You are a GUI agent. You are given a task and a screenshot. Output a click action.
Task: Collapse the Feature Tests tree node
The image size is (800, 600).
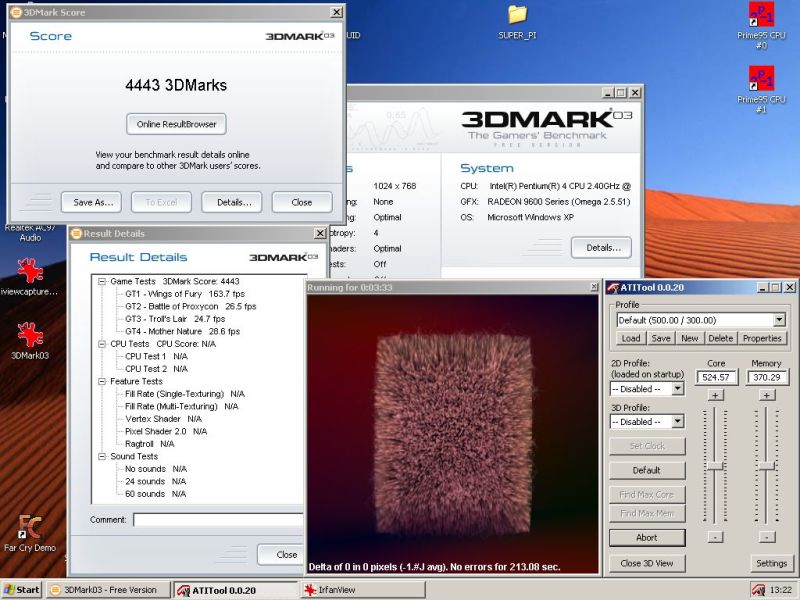tap(103, 382)
